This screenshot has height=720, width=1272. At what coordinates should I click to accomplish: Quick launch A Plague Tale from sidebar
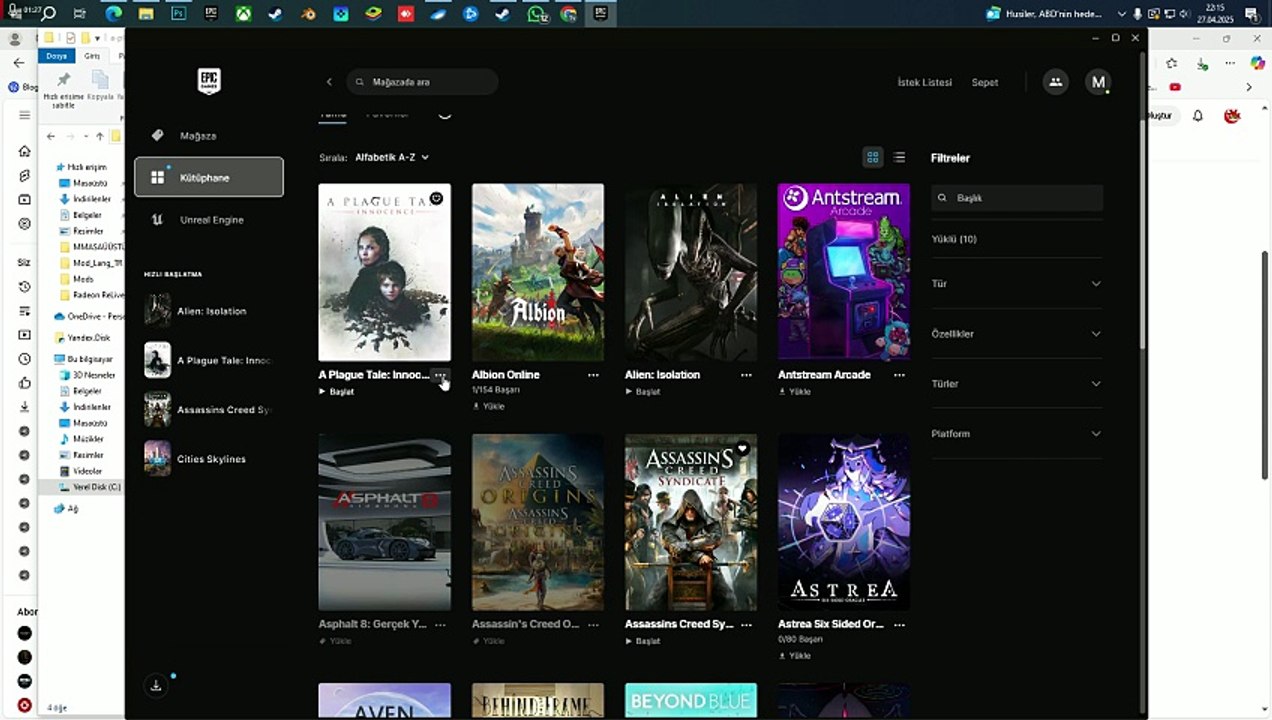pyautogui.click(x=209, y=360)
